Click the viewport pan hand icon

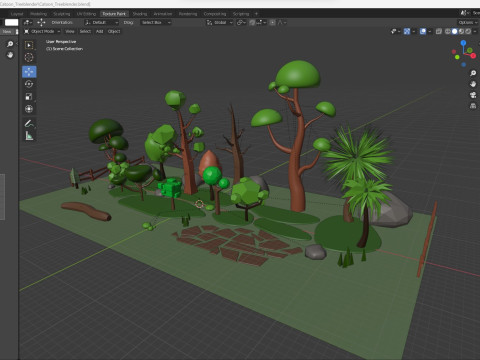[x=473, y=84]
